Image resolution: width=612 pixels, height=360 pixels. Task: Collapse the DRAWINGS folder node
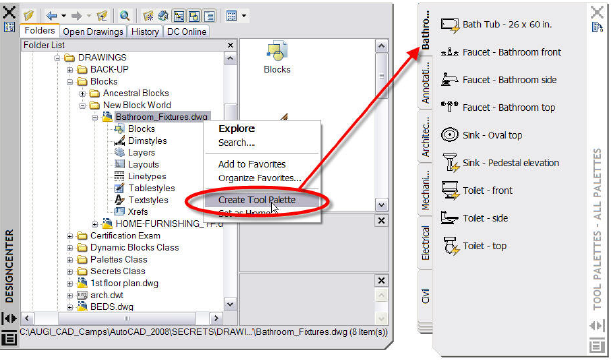[57, 58]
